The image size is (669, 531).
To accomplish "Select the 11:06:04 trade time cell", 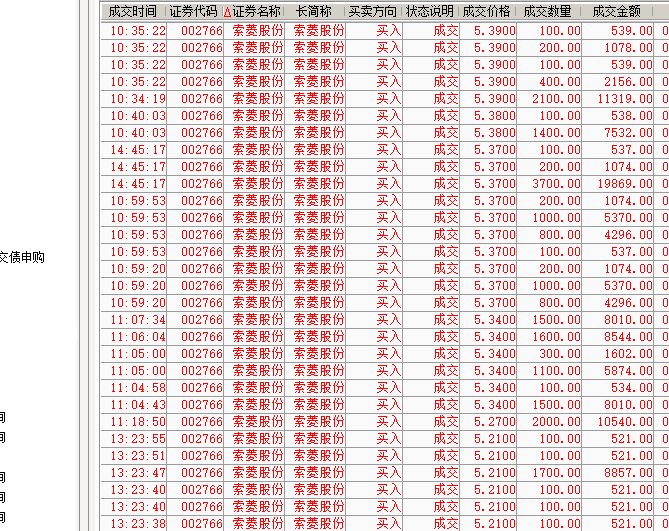I will pos(134,337).
